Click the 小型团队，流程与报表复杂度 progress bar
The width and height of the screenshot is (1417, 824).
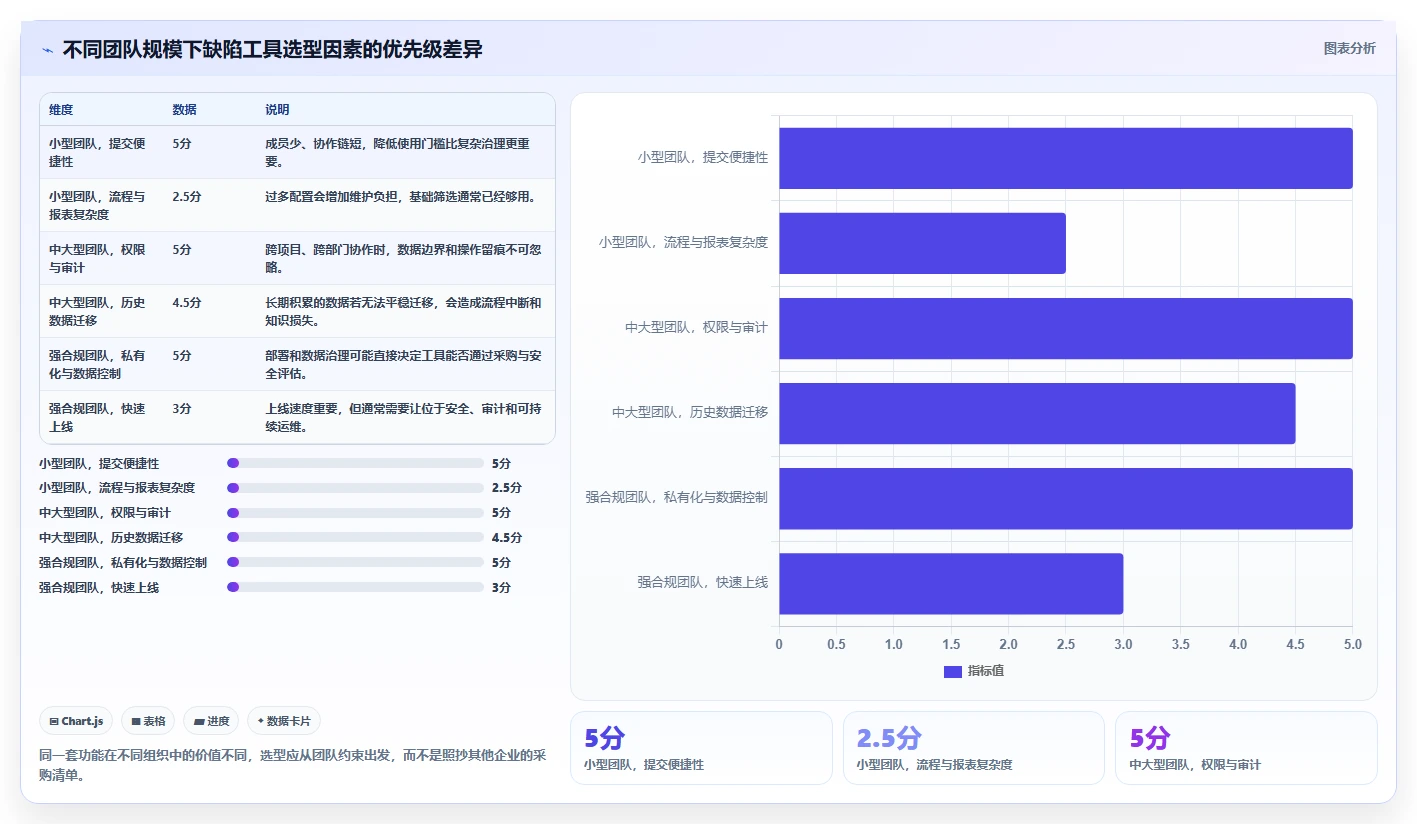pos(355,488)
